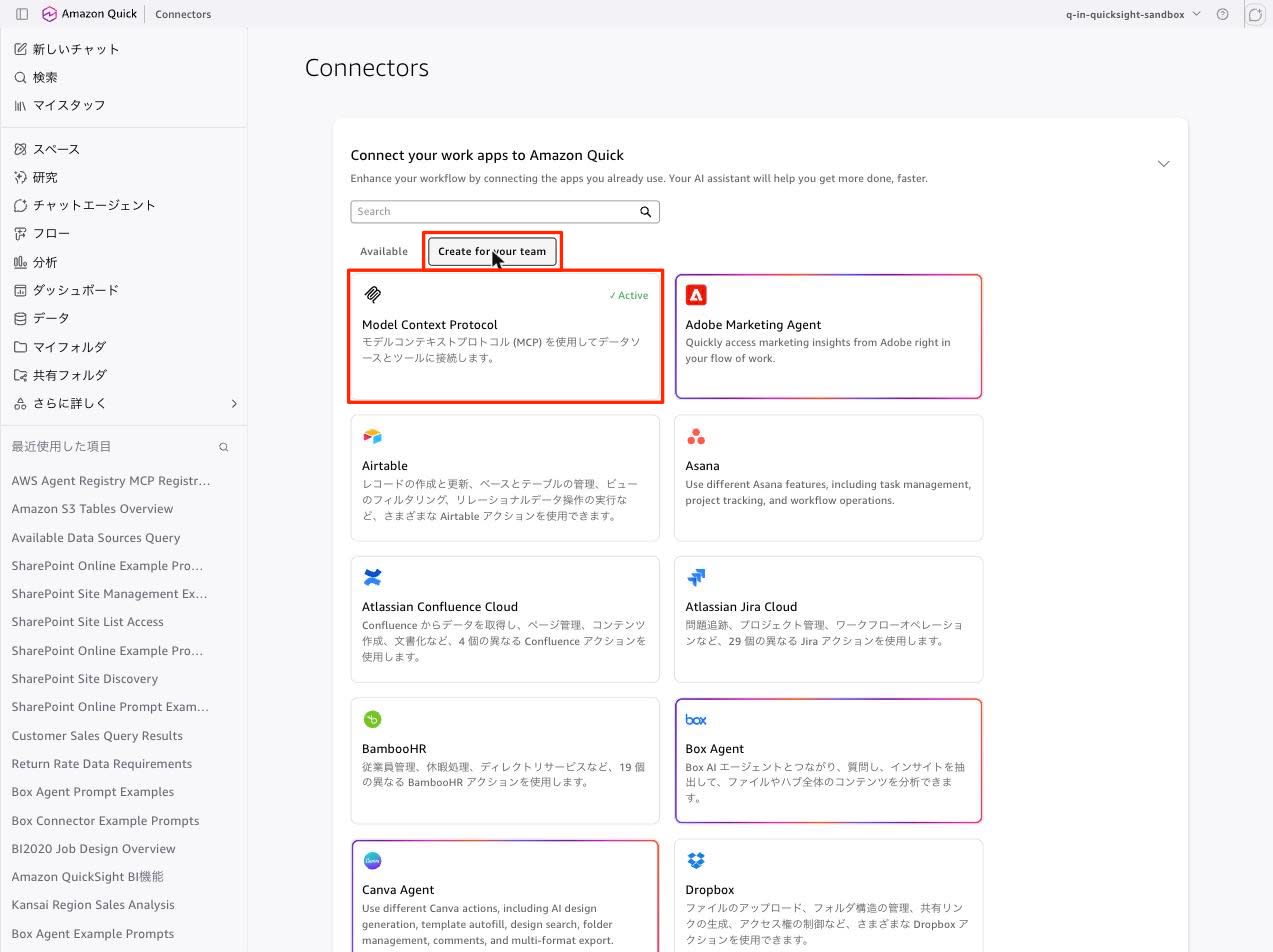Click the Box Agent logo icon
The image size is (1273, 952).
[x=696, y=719]
